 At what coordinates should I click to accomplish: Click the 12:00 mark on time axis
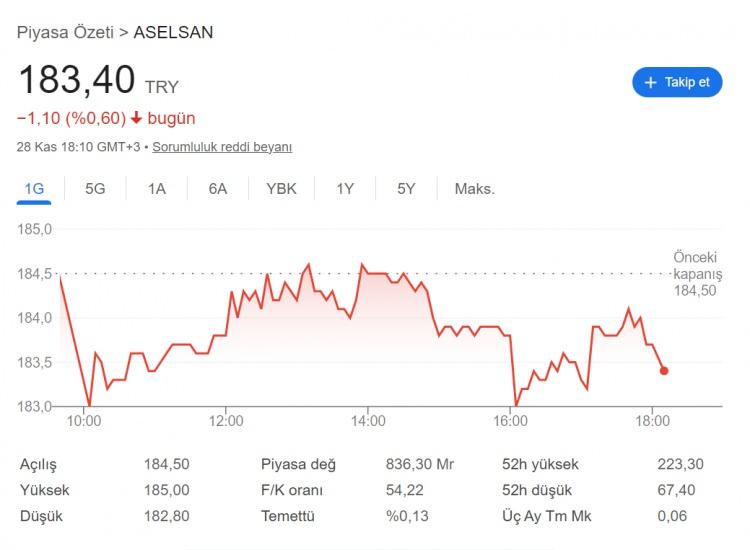click(226, 421)
